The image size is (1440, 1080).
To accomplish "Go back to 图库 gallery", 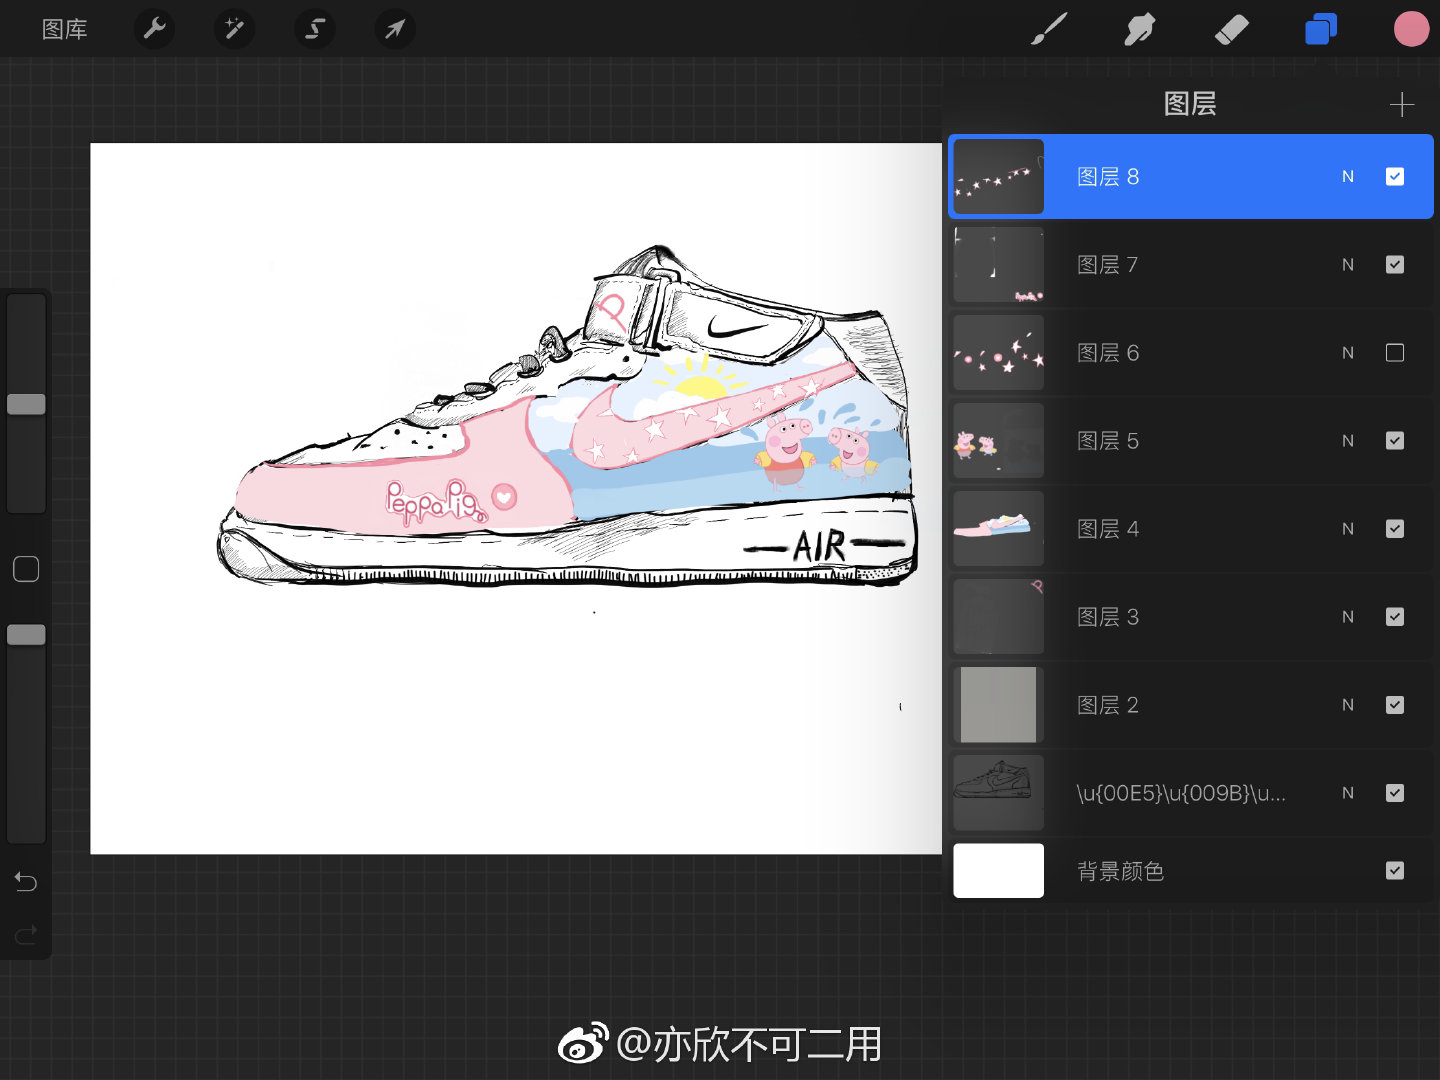I will (x=65, y=29).
